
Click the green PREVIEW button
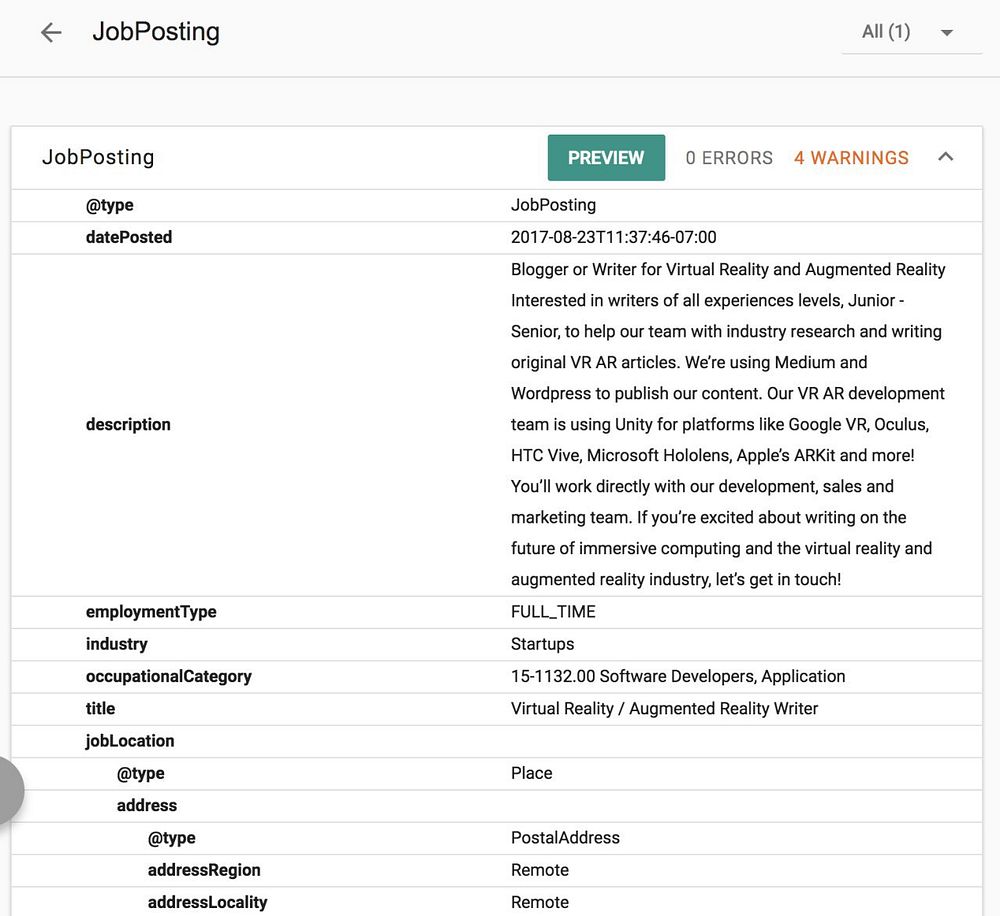click(606, 158)
